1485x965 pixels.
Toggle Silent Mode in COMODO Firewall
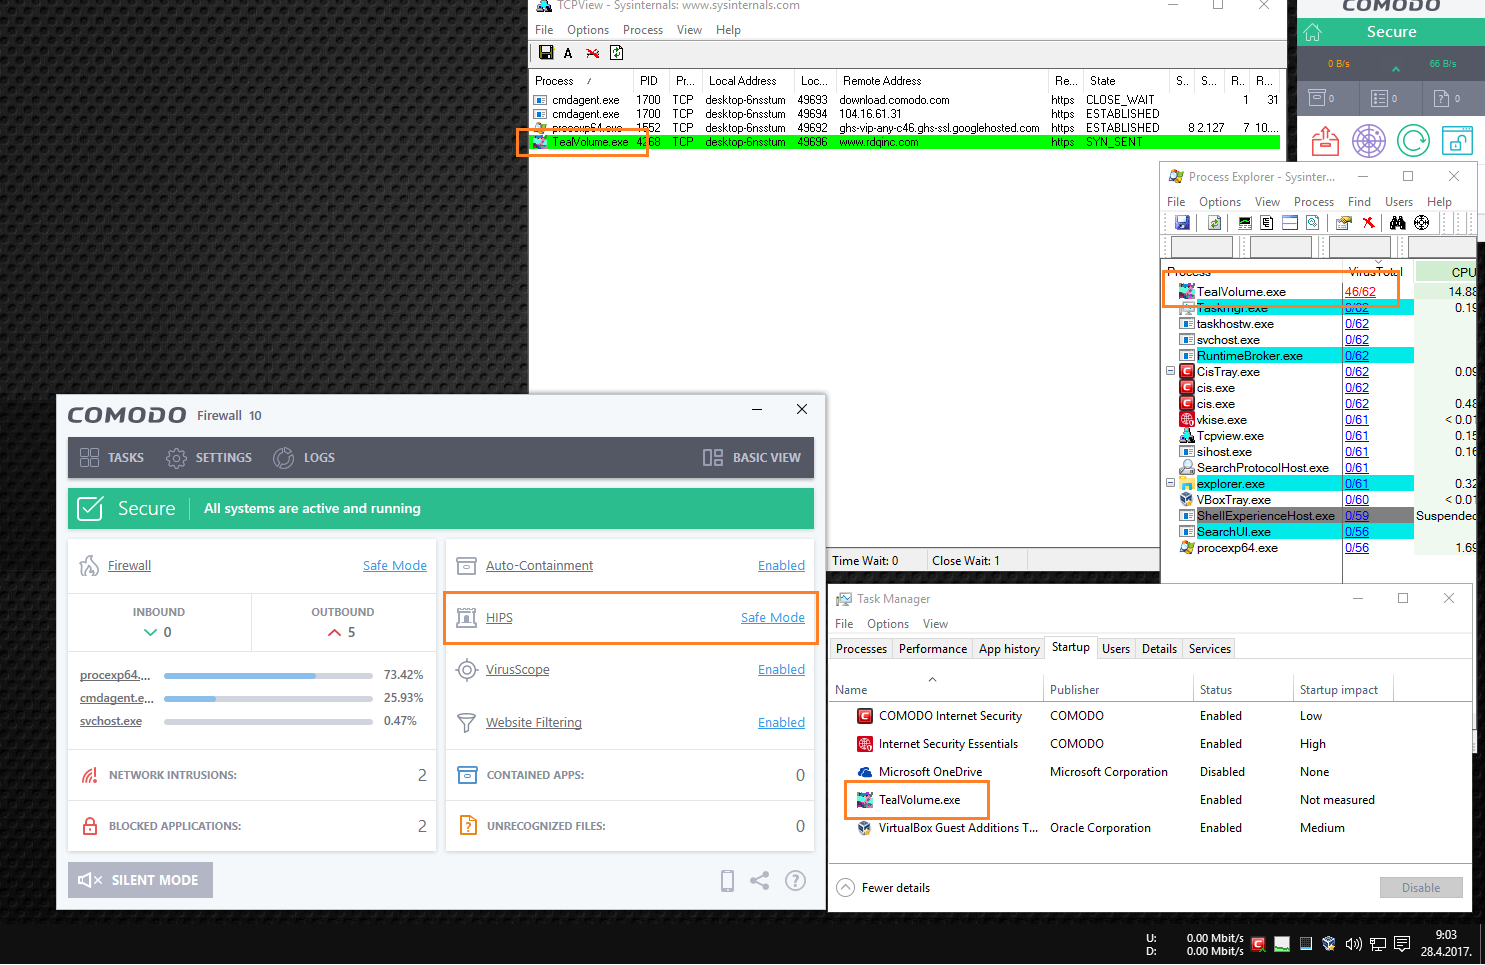point(140,880)
